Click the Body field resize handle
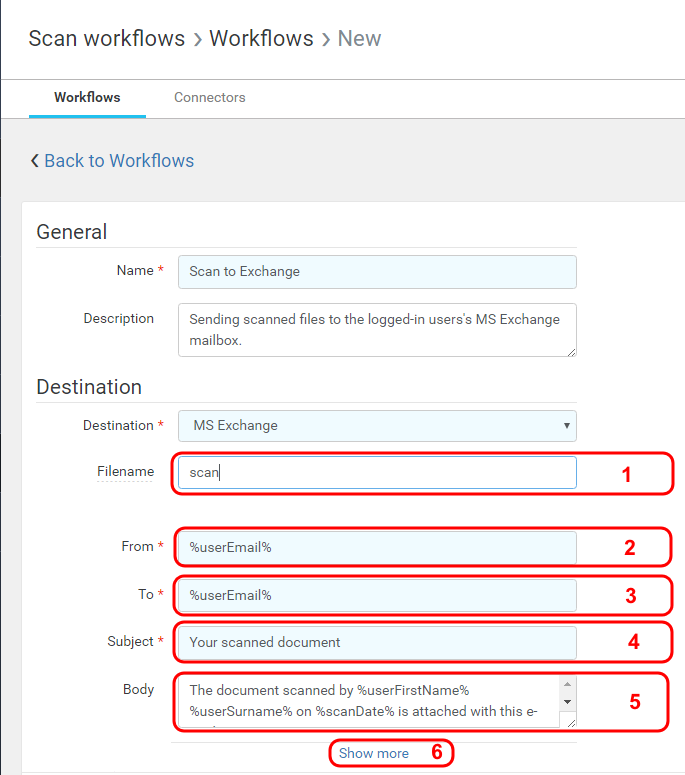The height and width of the screenshot is (775, 685). coord(570,722)
